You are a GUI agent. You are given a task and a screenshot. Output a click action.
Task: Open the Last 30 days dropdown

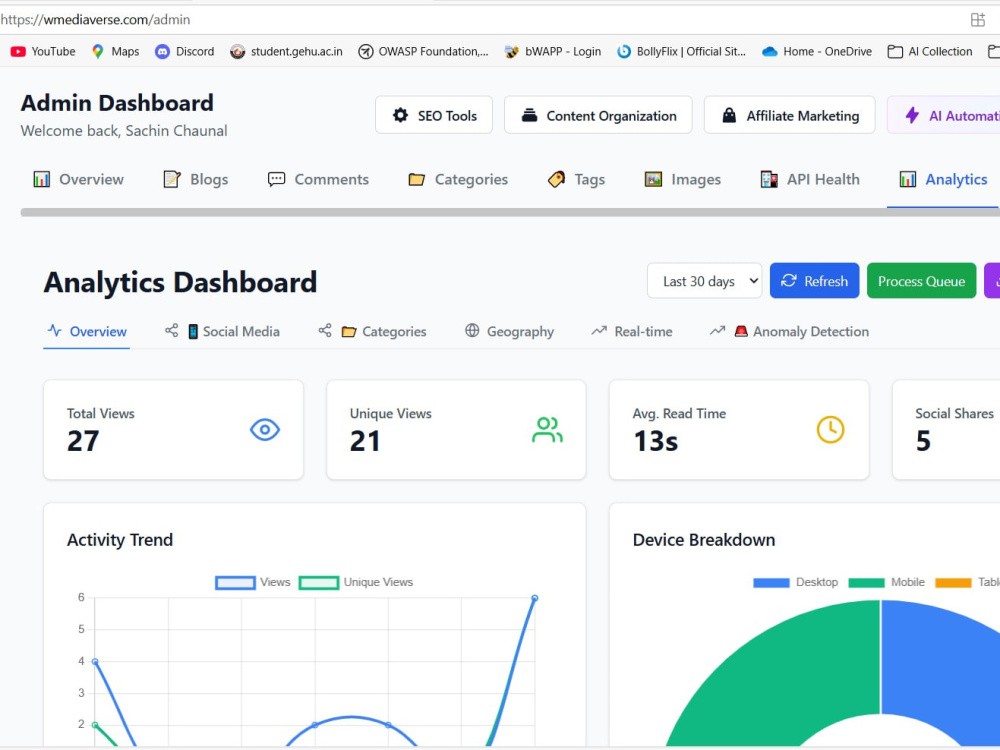pos(705,281)
